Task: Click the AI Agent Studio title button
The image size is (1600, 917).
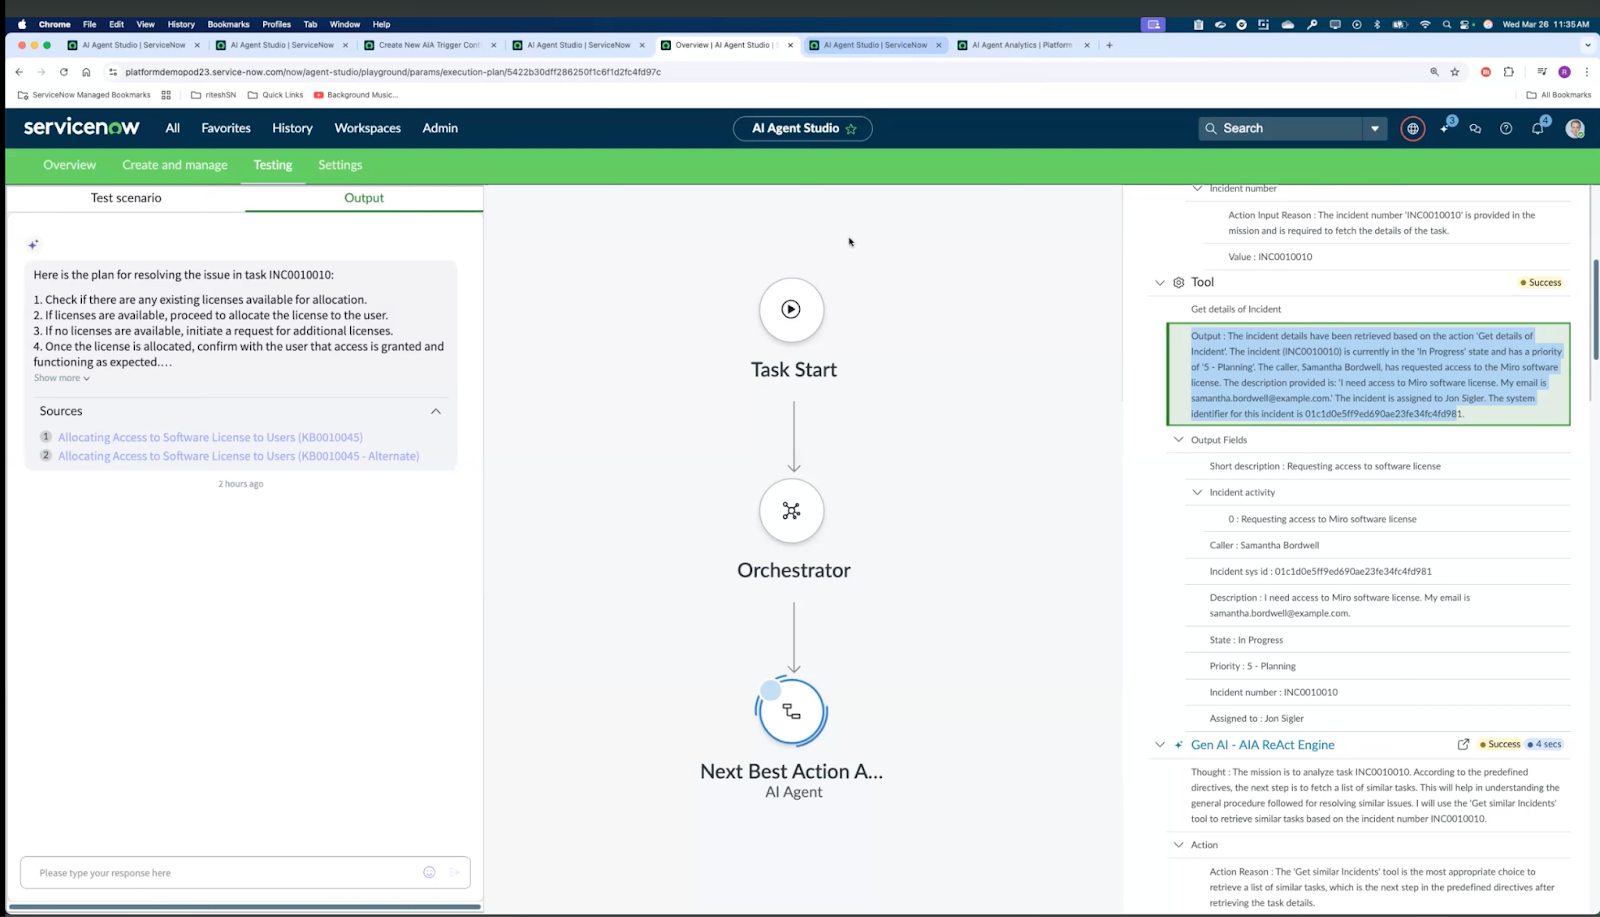Action: click(x=802, y=129)
